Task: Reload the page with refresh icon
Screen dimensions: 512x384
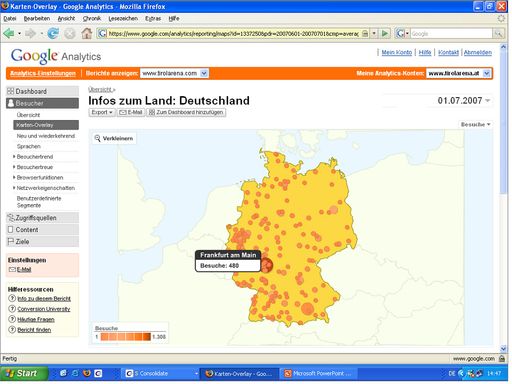Action: point(53,33)
